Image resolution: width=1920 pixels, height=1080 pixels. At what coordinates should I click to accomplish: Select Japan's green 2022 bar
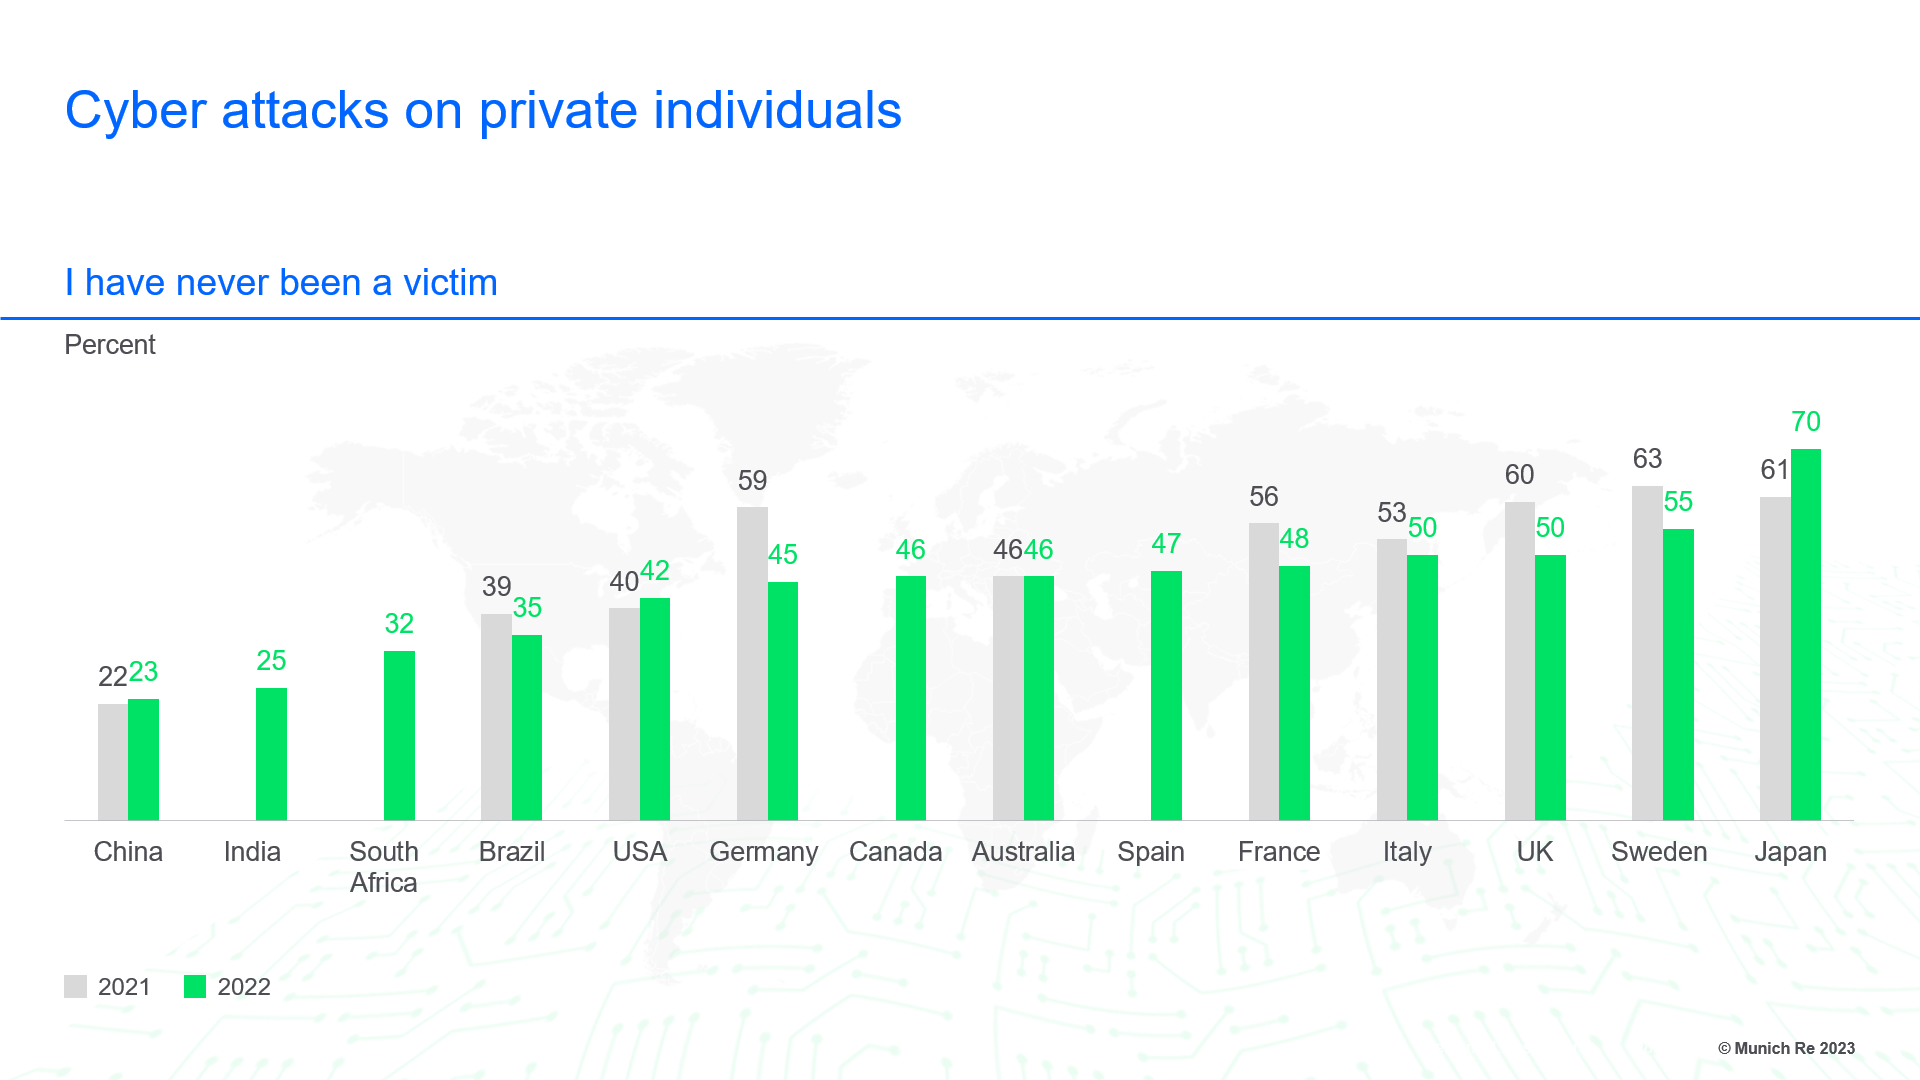pyautogui.click(x=1805, y=635)
